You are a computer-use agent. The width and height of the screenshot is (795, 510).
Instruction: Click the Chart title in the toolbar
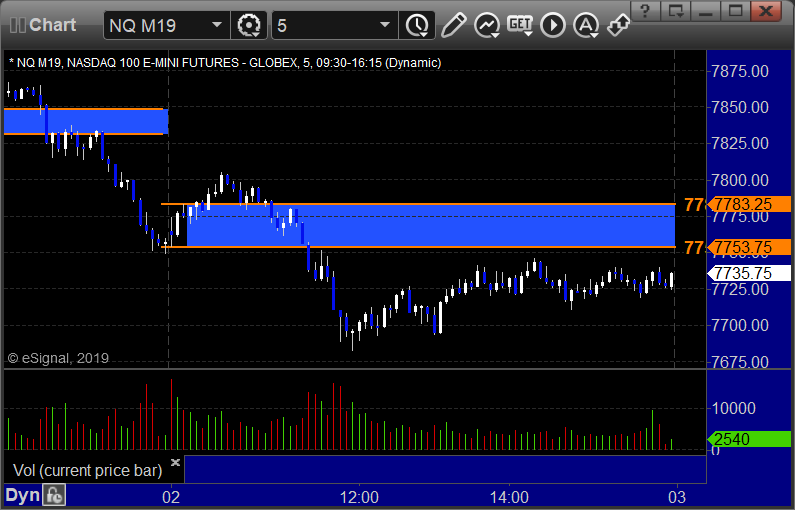pos(52,25)
